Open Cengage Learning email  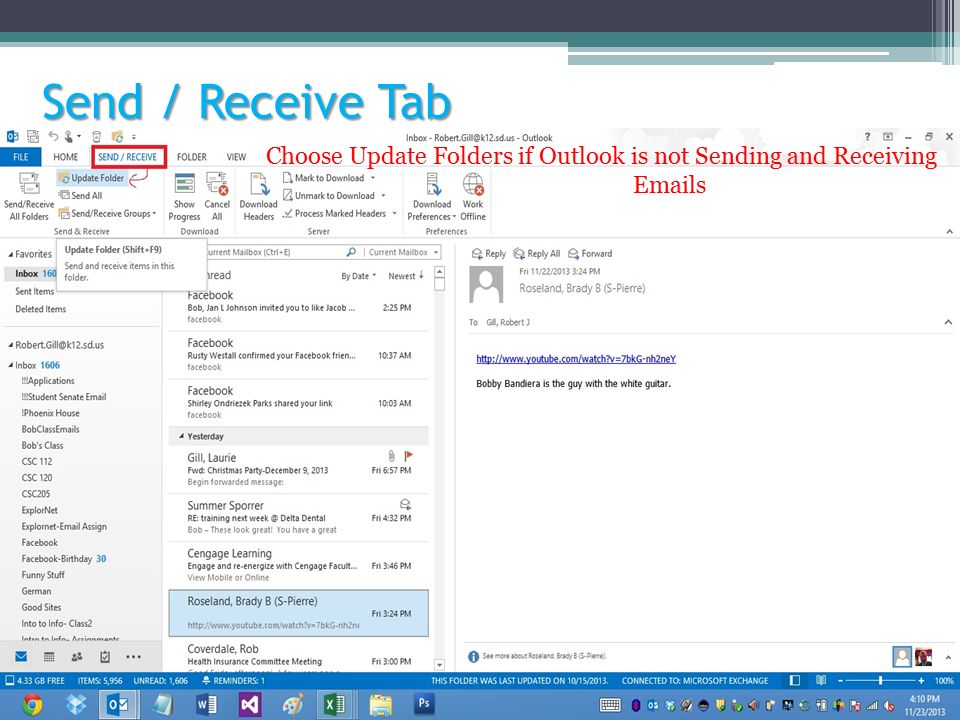299,565
